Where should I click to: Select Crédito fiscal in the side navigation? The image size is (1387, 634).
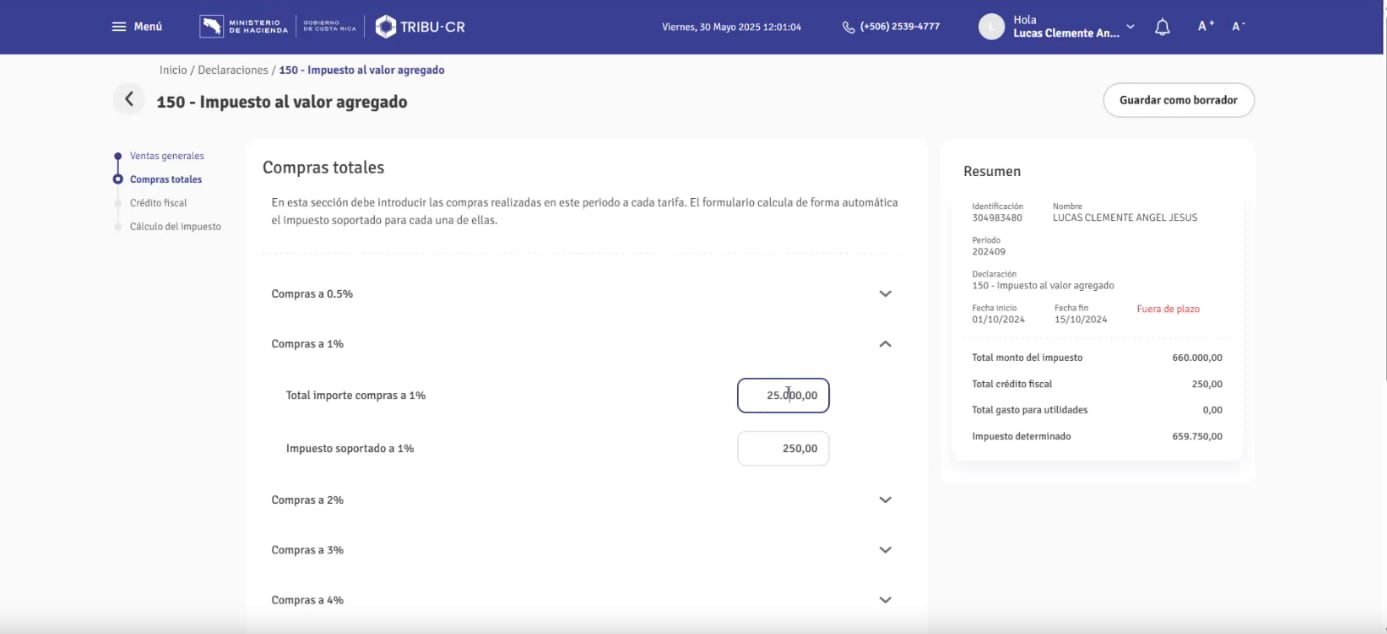pos(156,202)
